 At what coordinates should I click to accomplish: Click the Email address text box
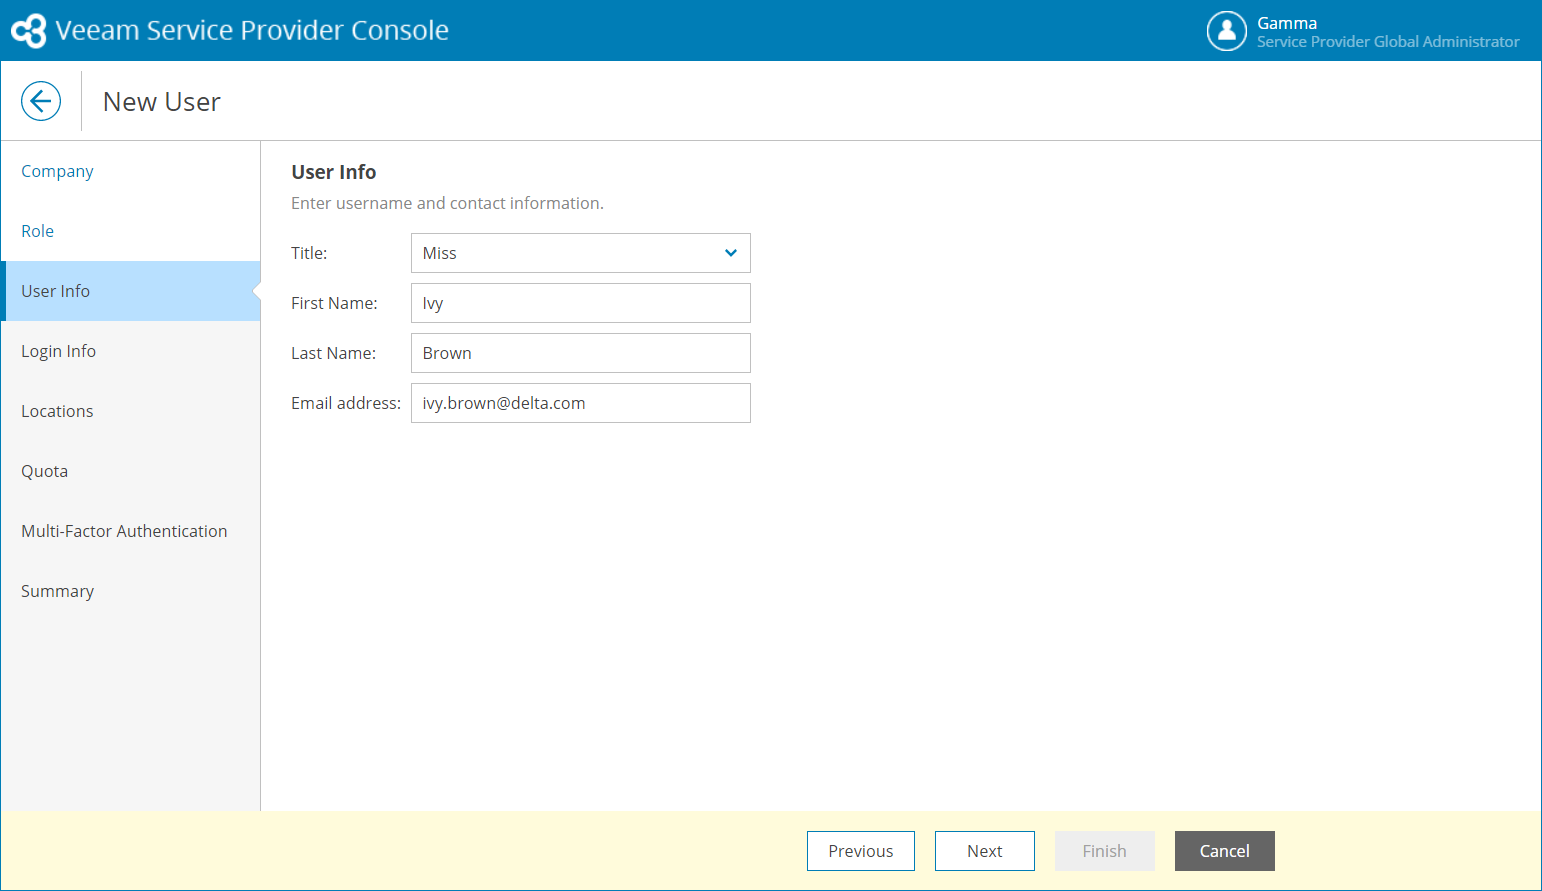pyautogui.click(x=580, y=403)
